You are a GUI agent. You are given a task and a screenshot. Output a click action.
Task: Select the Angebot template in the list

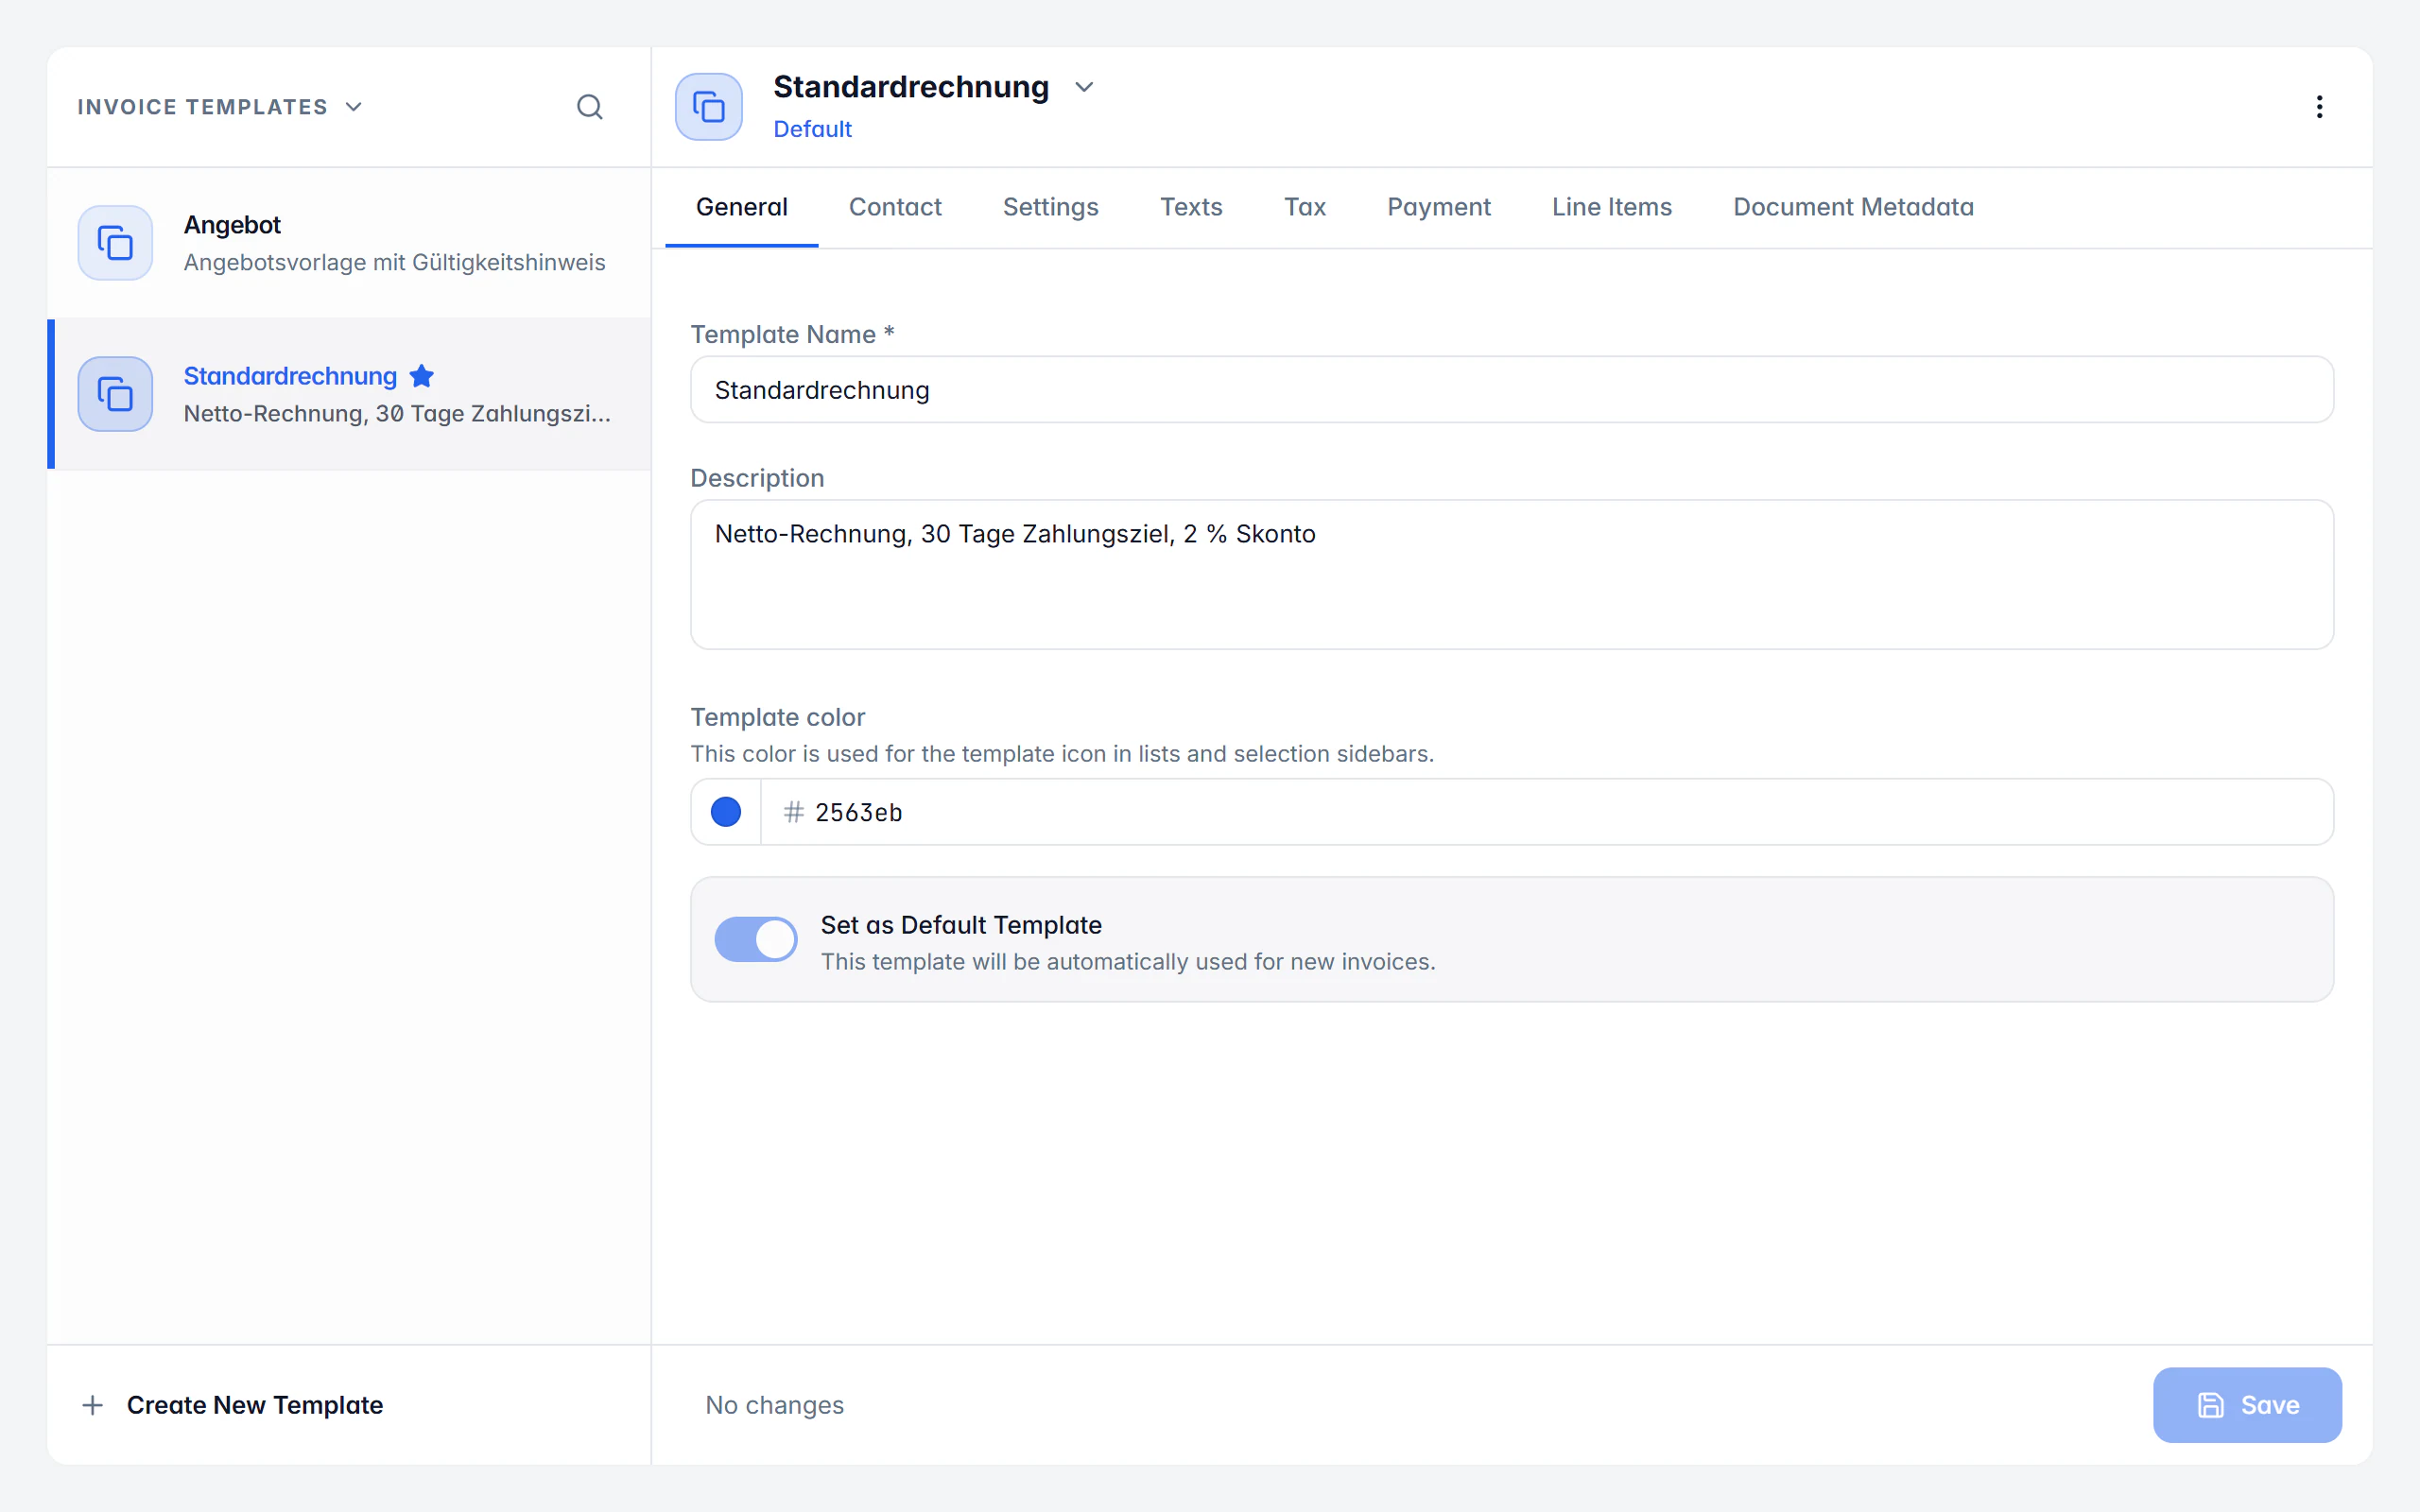click(x=349, y=243)
